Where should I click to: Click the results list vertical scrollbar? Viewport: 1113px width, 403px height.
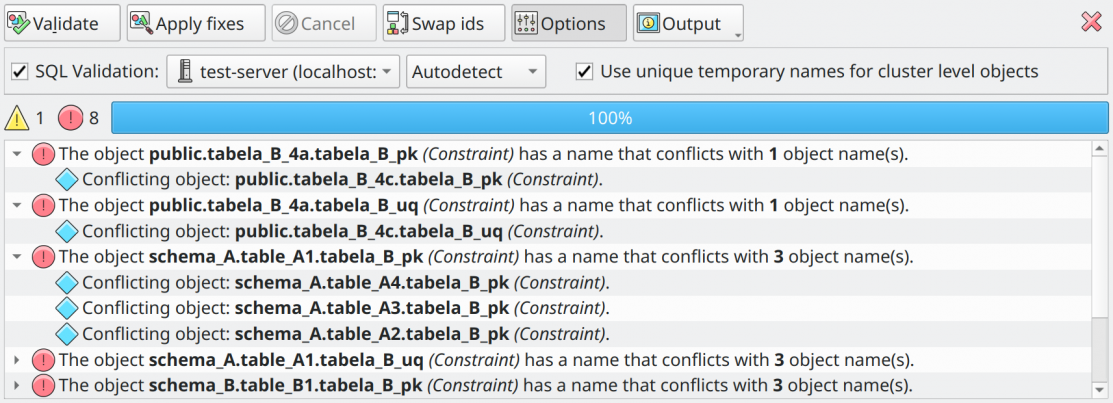(x=1099, y=270)
